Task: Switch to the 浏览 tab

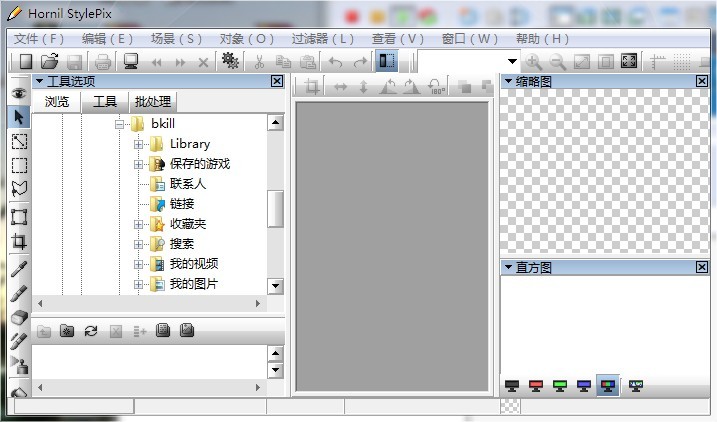Action: pos(57,101)
